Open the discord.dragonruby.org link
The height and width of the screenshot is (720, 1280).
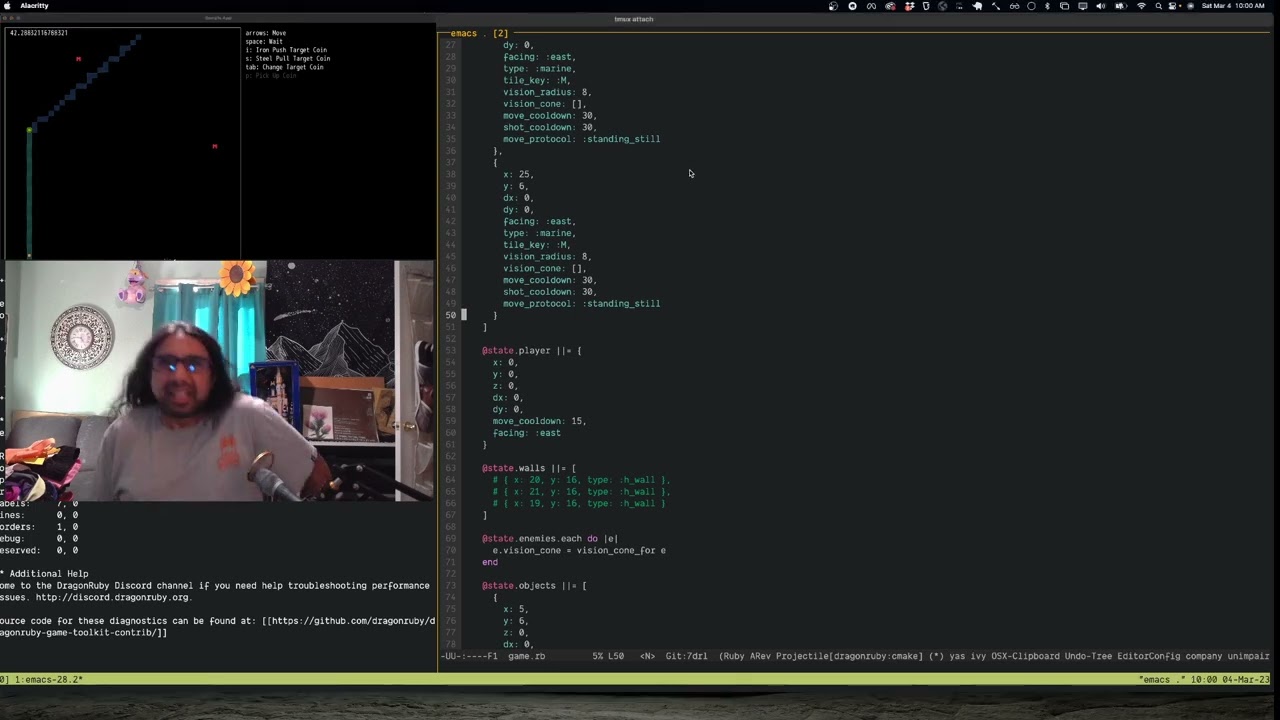(112, 597)
